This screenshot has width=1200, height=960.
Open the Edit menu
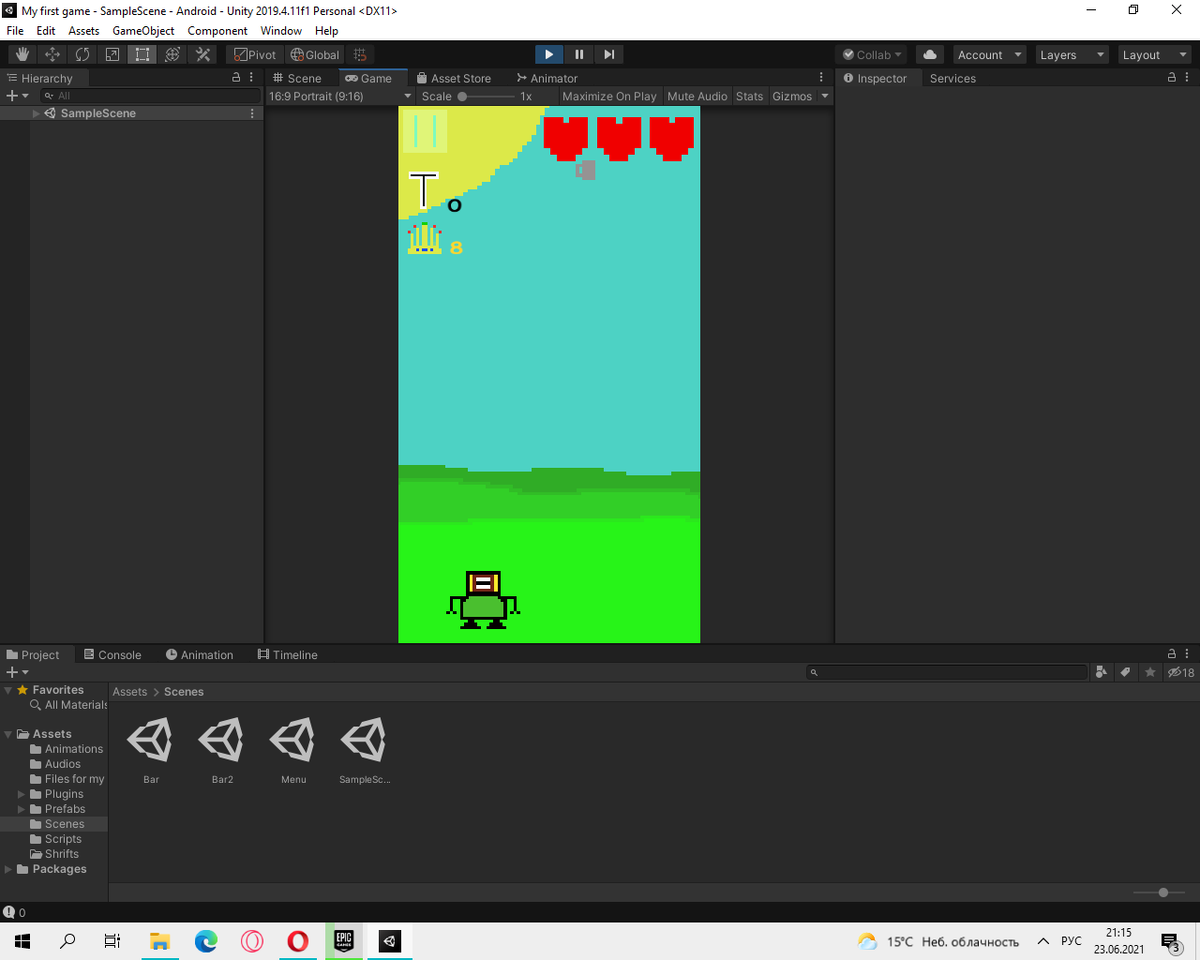[46, 31]
